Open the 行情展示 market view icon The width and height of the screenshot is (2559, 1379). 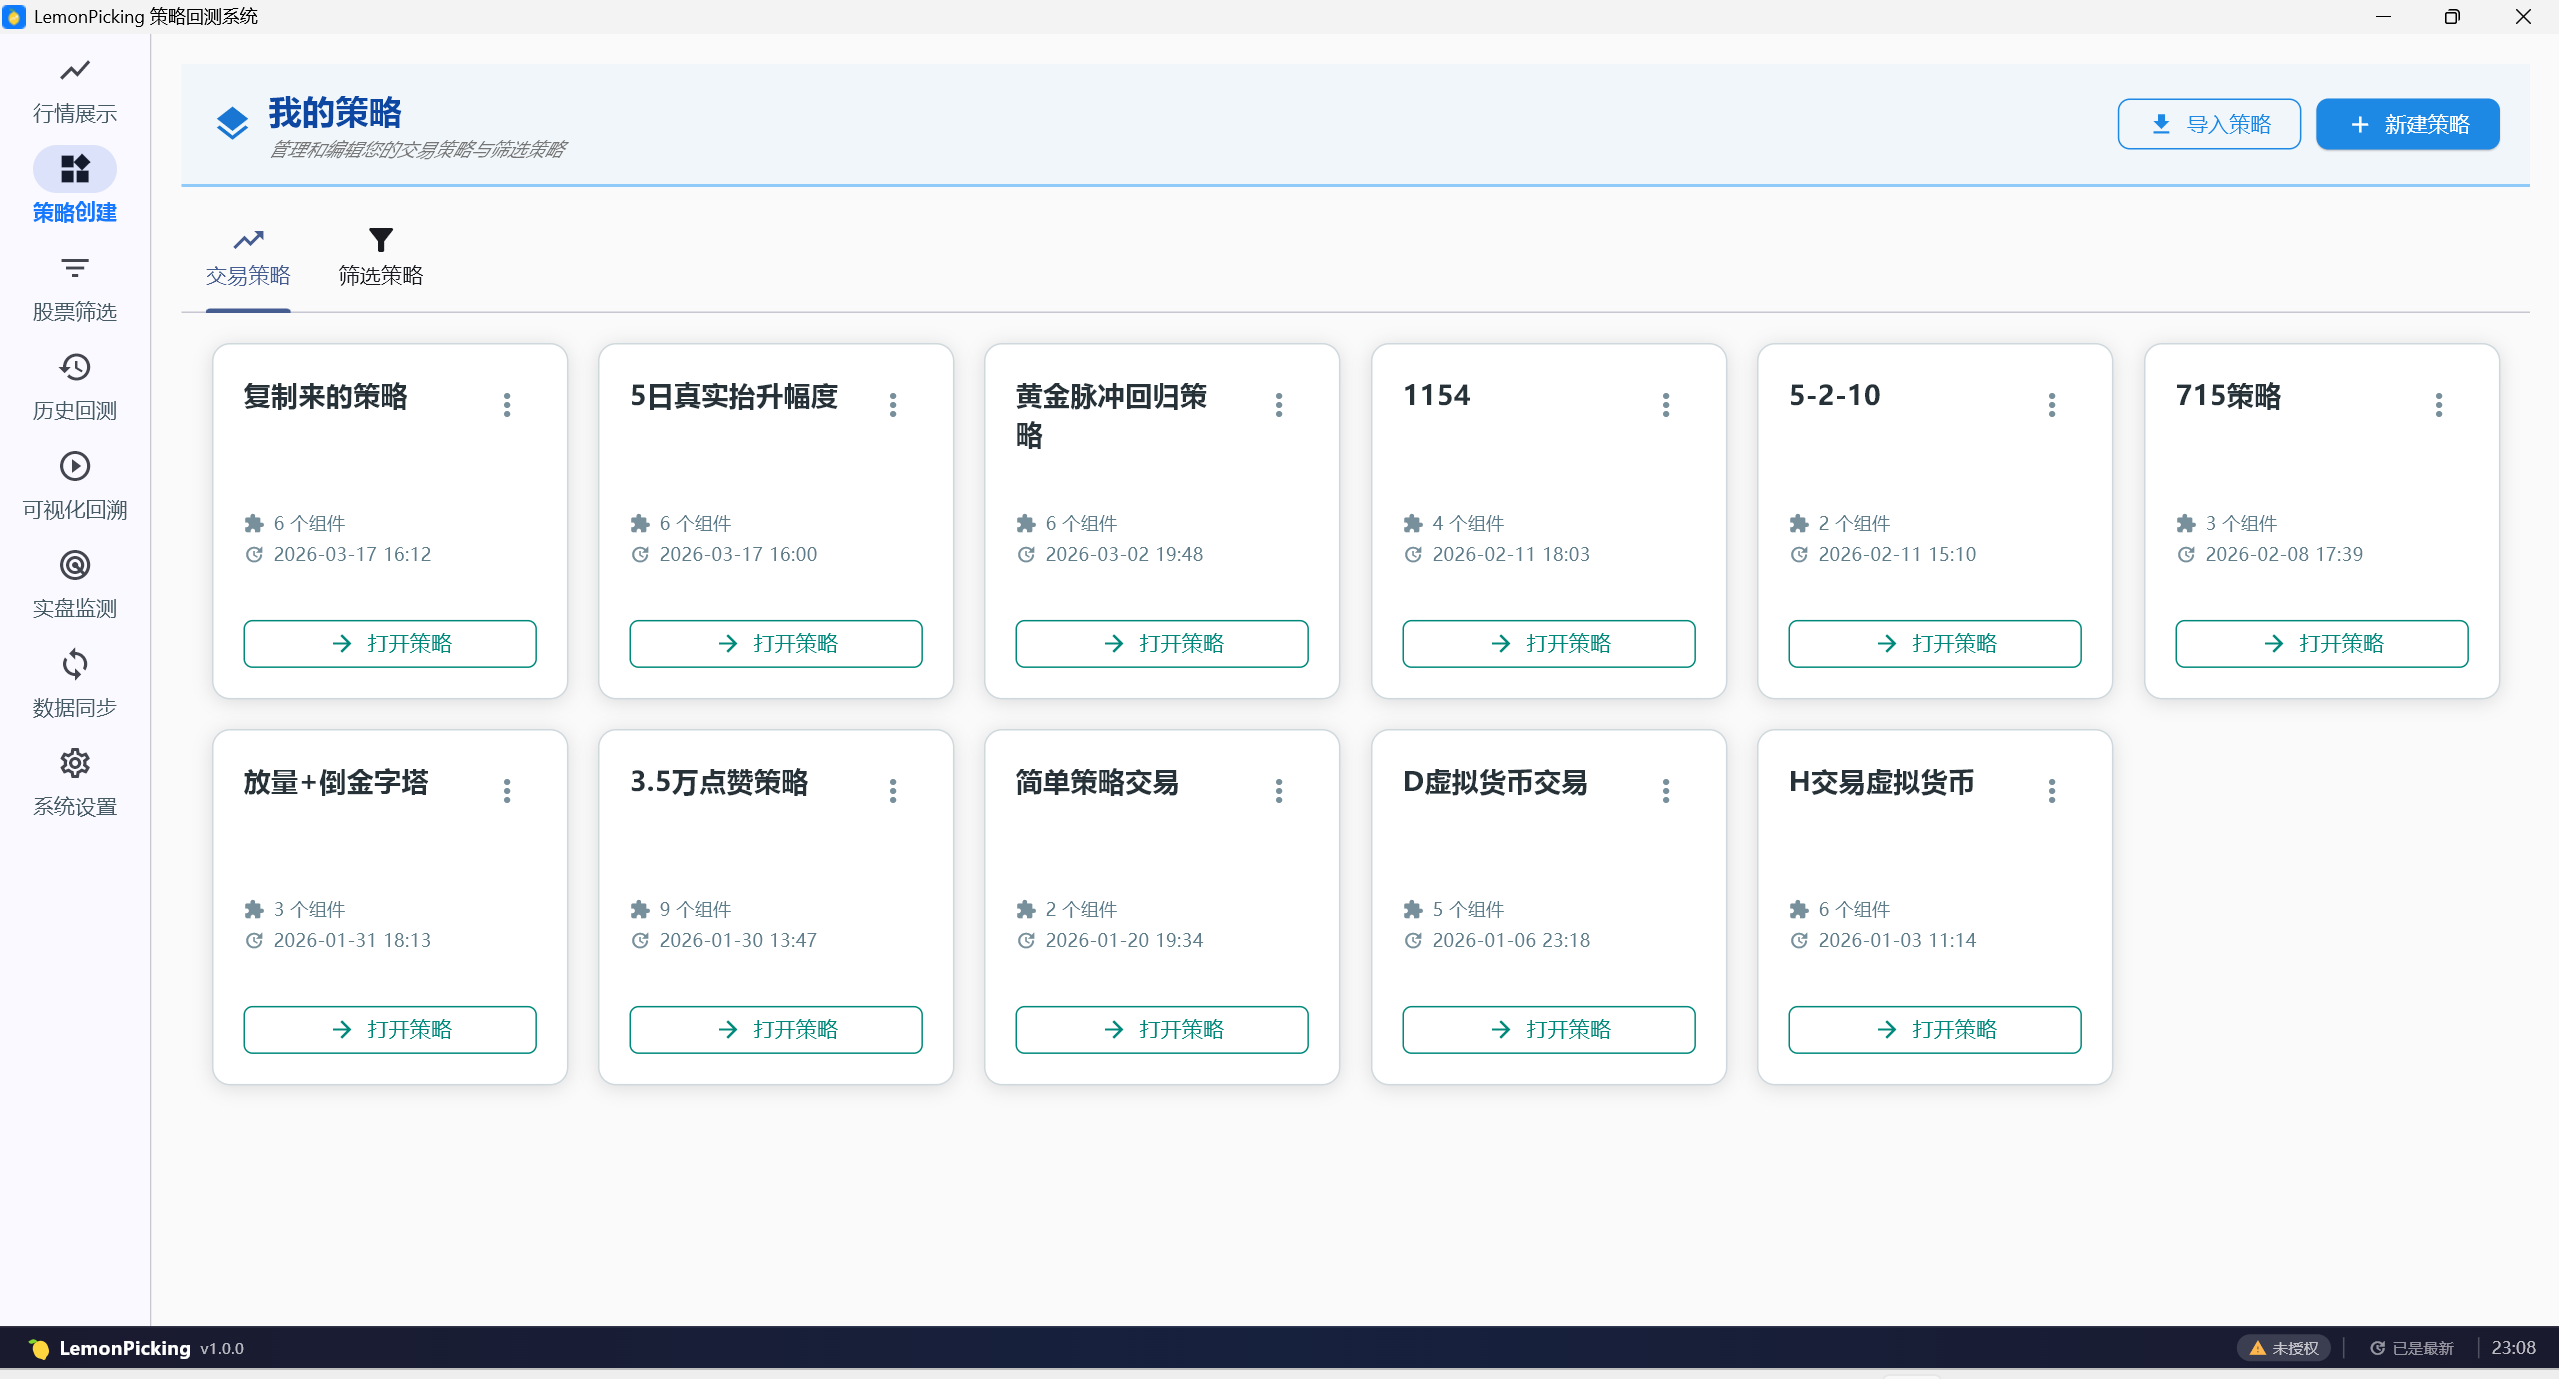pos(75,70)
